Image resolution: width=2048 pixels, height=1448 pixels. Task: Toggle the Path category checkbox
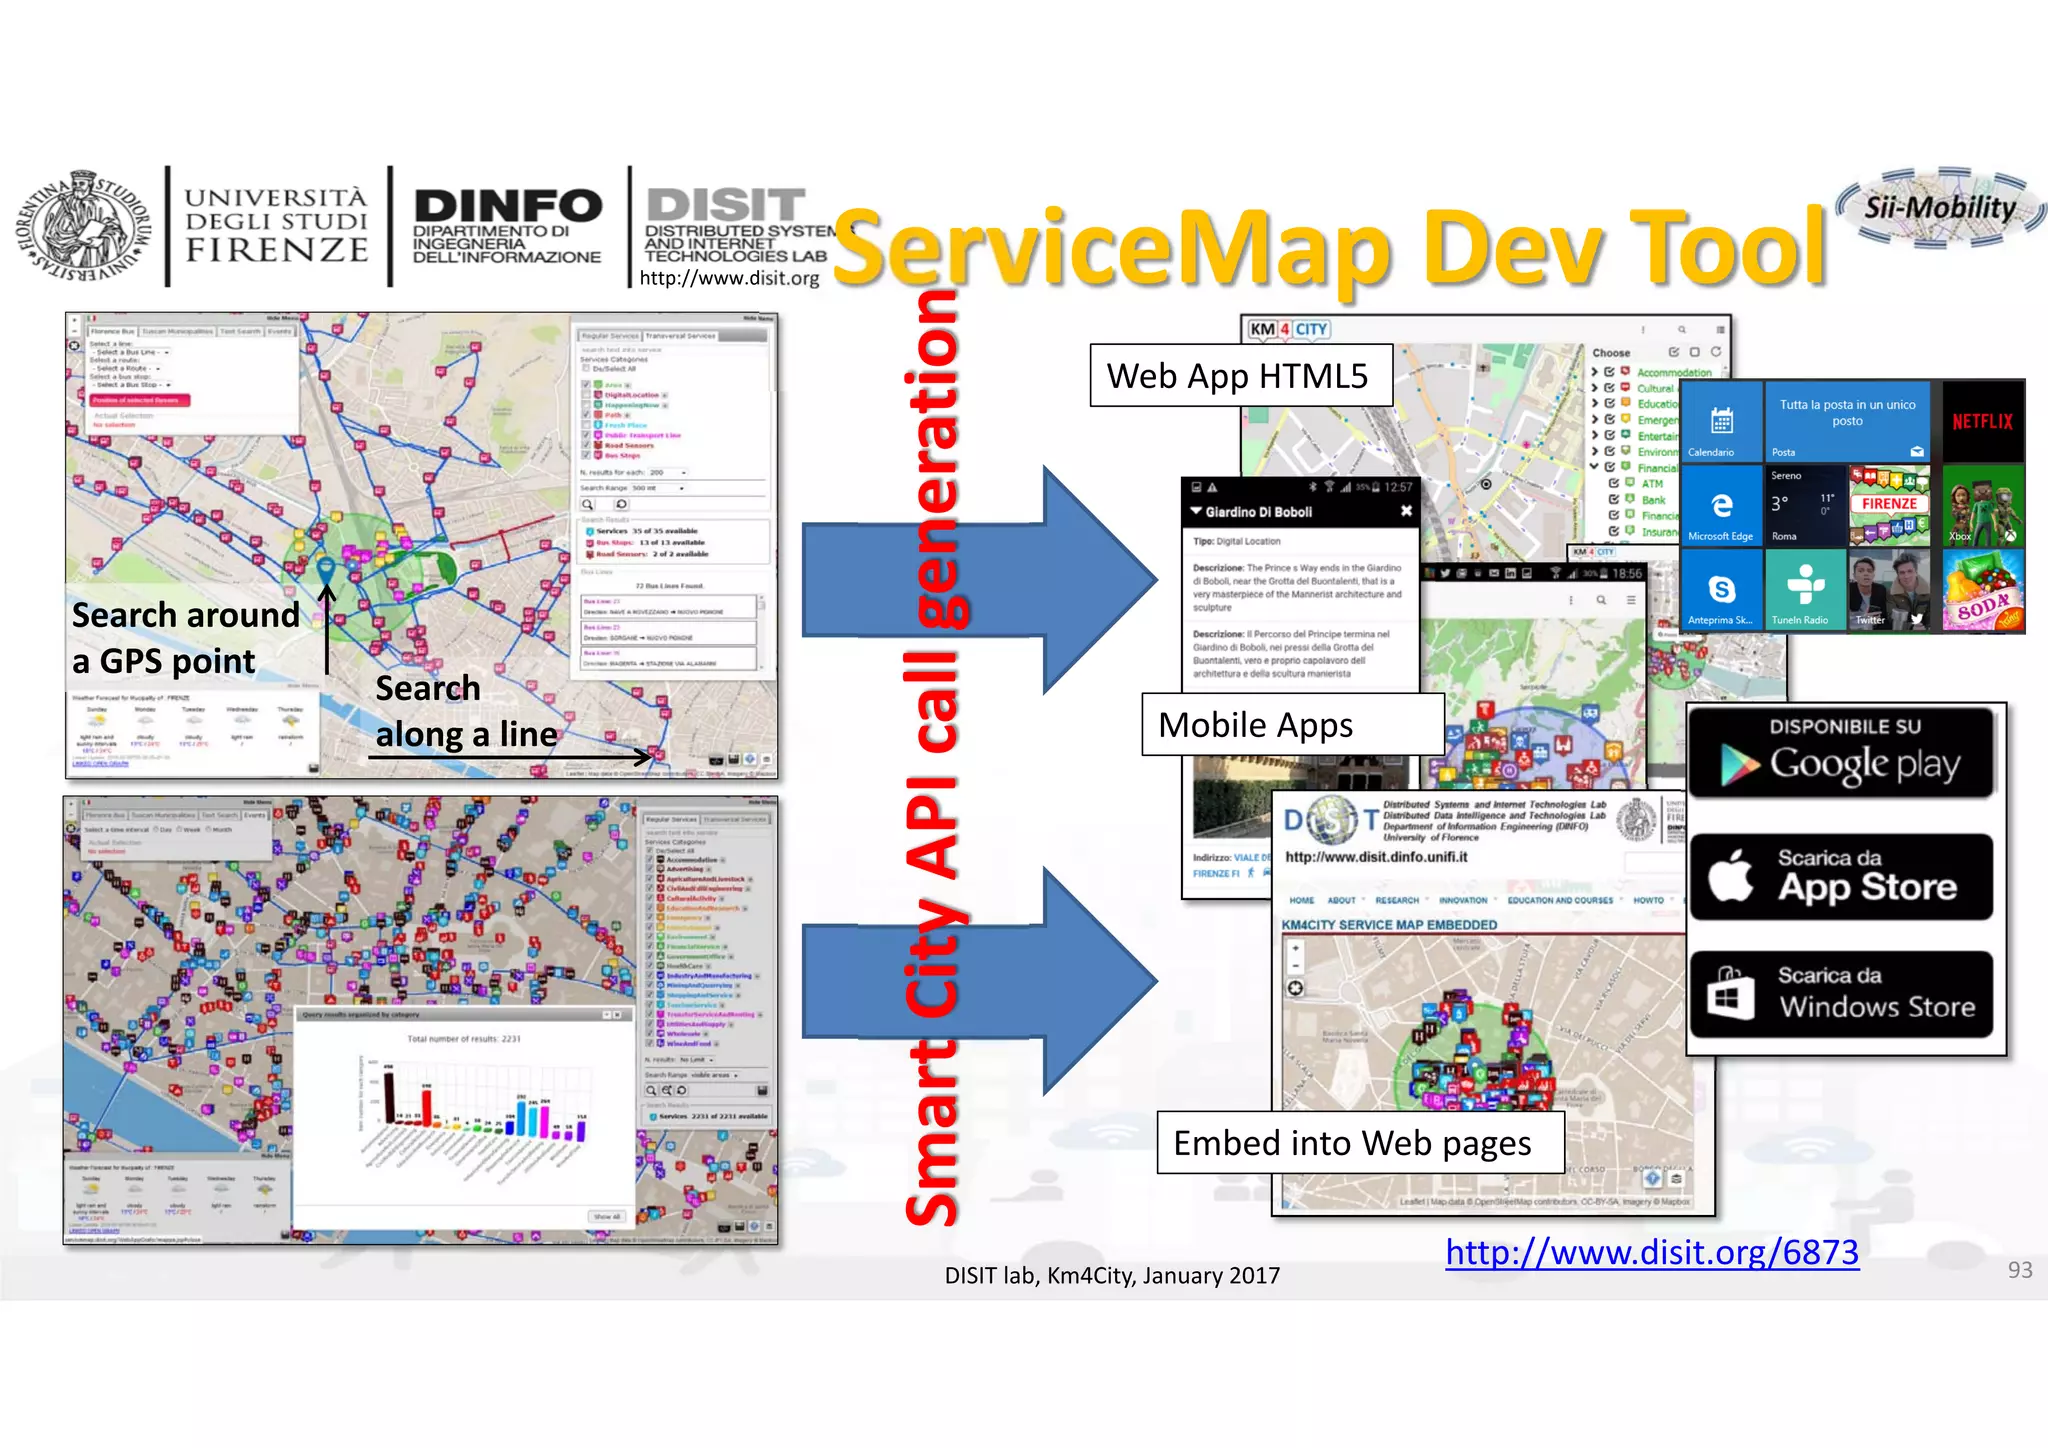click(586, 415)
